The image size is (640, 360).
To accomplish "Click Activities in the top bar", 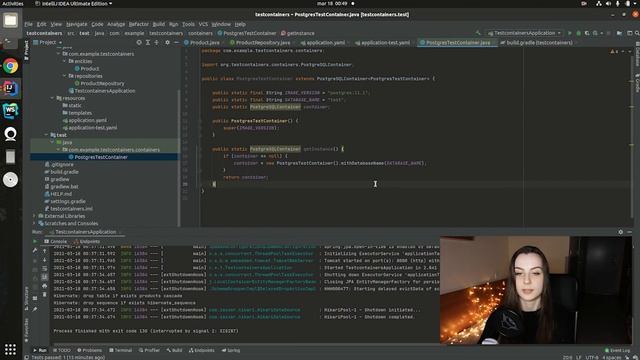I will (13, 4).
